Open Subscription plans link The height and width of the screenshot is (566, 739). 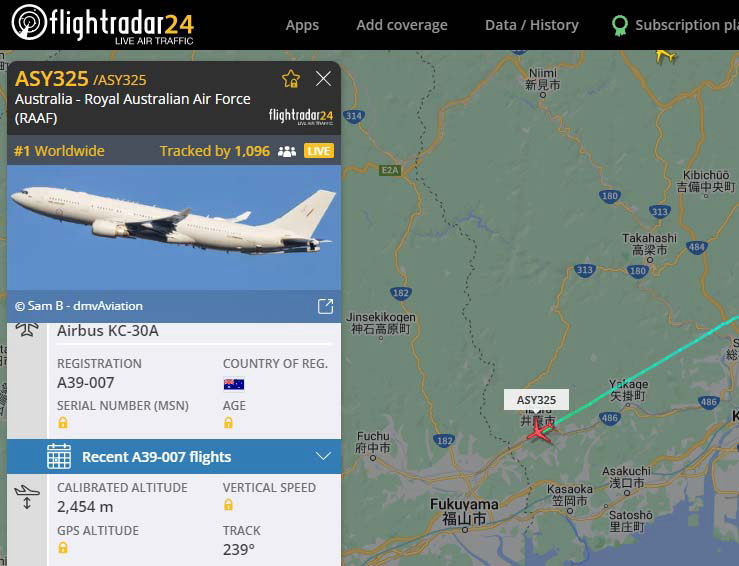pos(675,25)
